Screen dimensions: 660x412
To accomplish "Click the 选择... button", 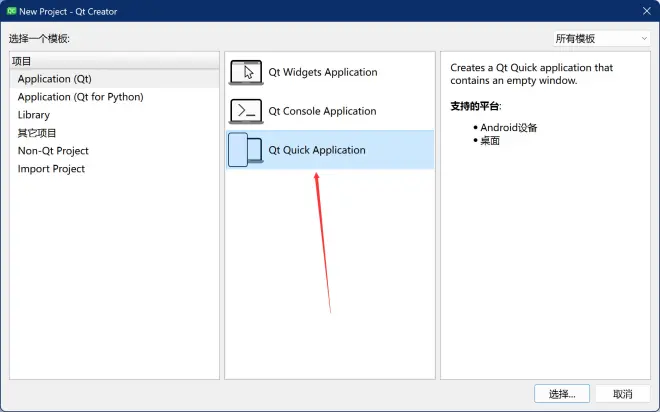I will [x=562, y=394].
